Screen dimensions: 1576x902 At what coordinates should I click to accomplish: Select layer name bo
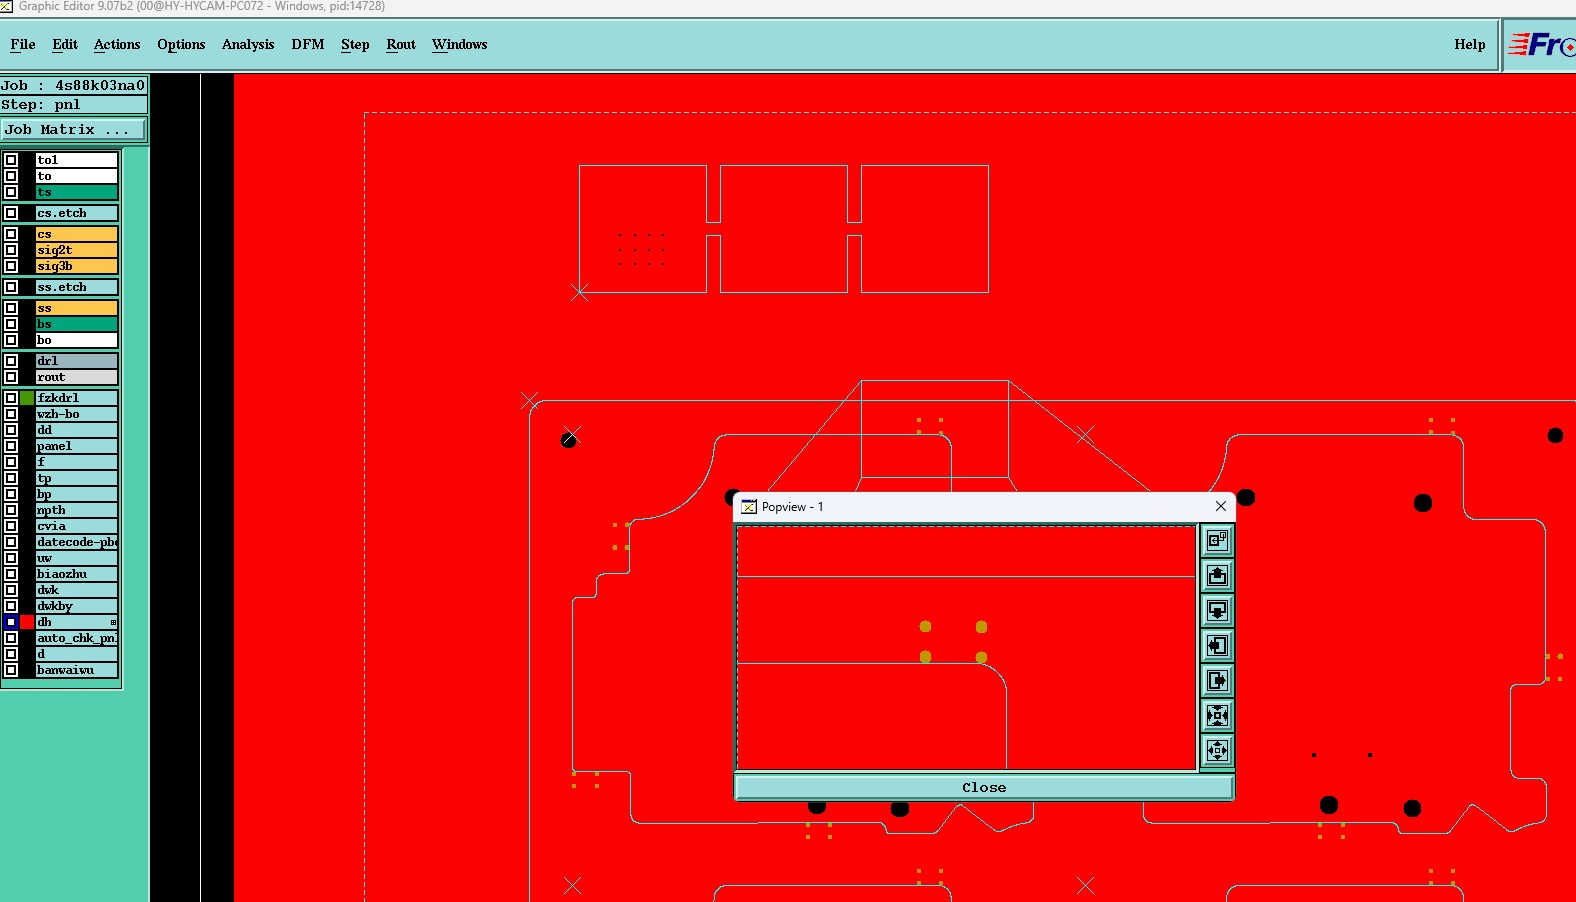click(x=77, y=340)
